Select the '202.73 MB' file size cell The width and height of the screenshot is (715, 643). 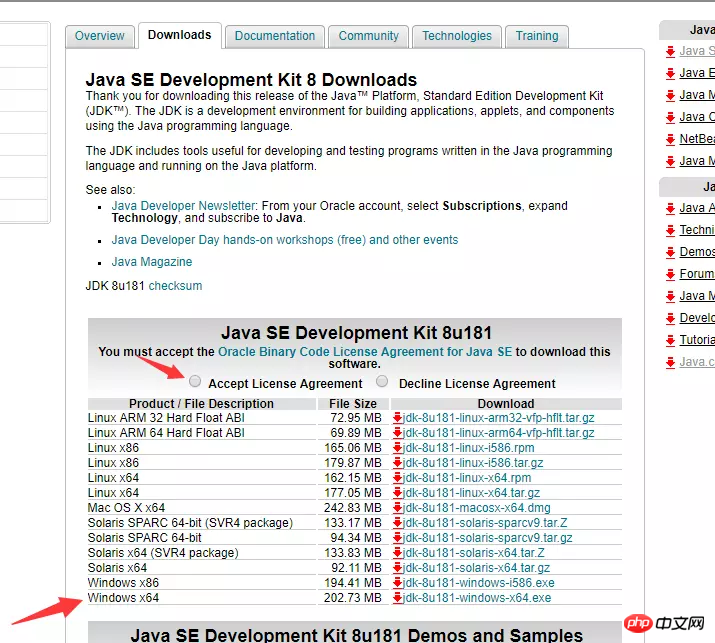353,598
